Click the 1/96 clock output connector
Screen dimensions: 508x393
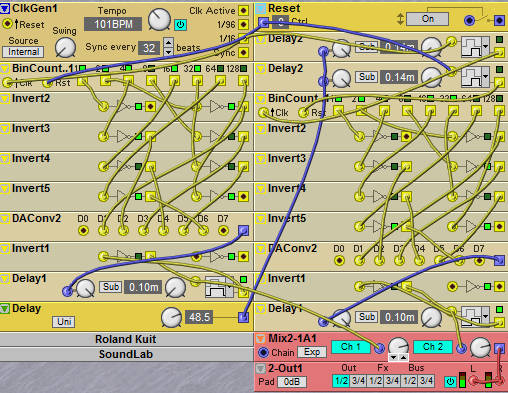pyautogui.click(x=243, y=24)
